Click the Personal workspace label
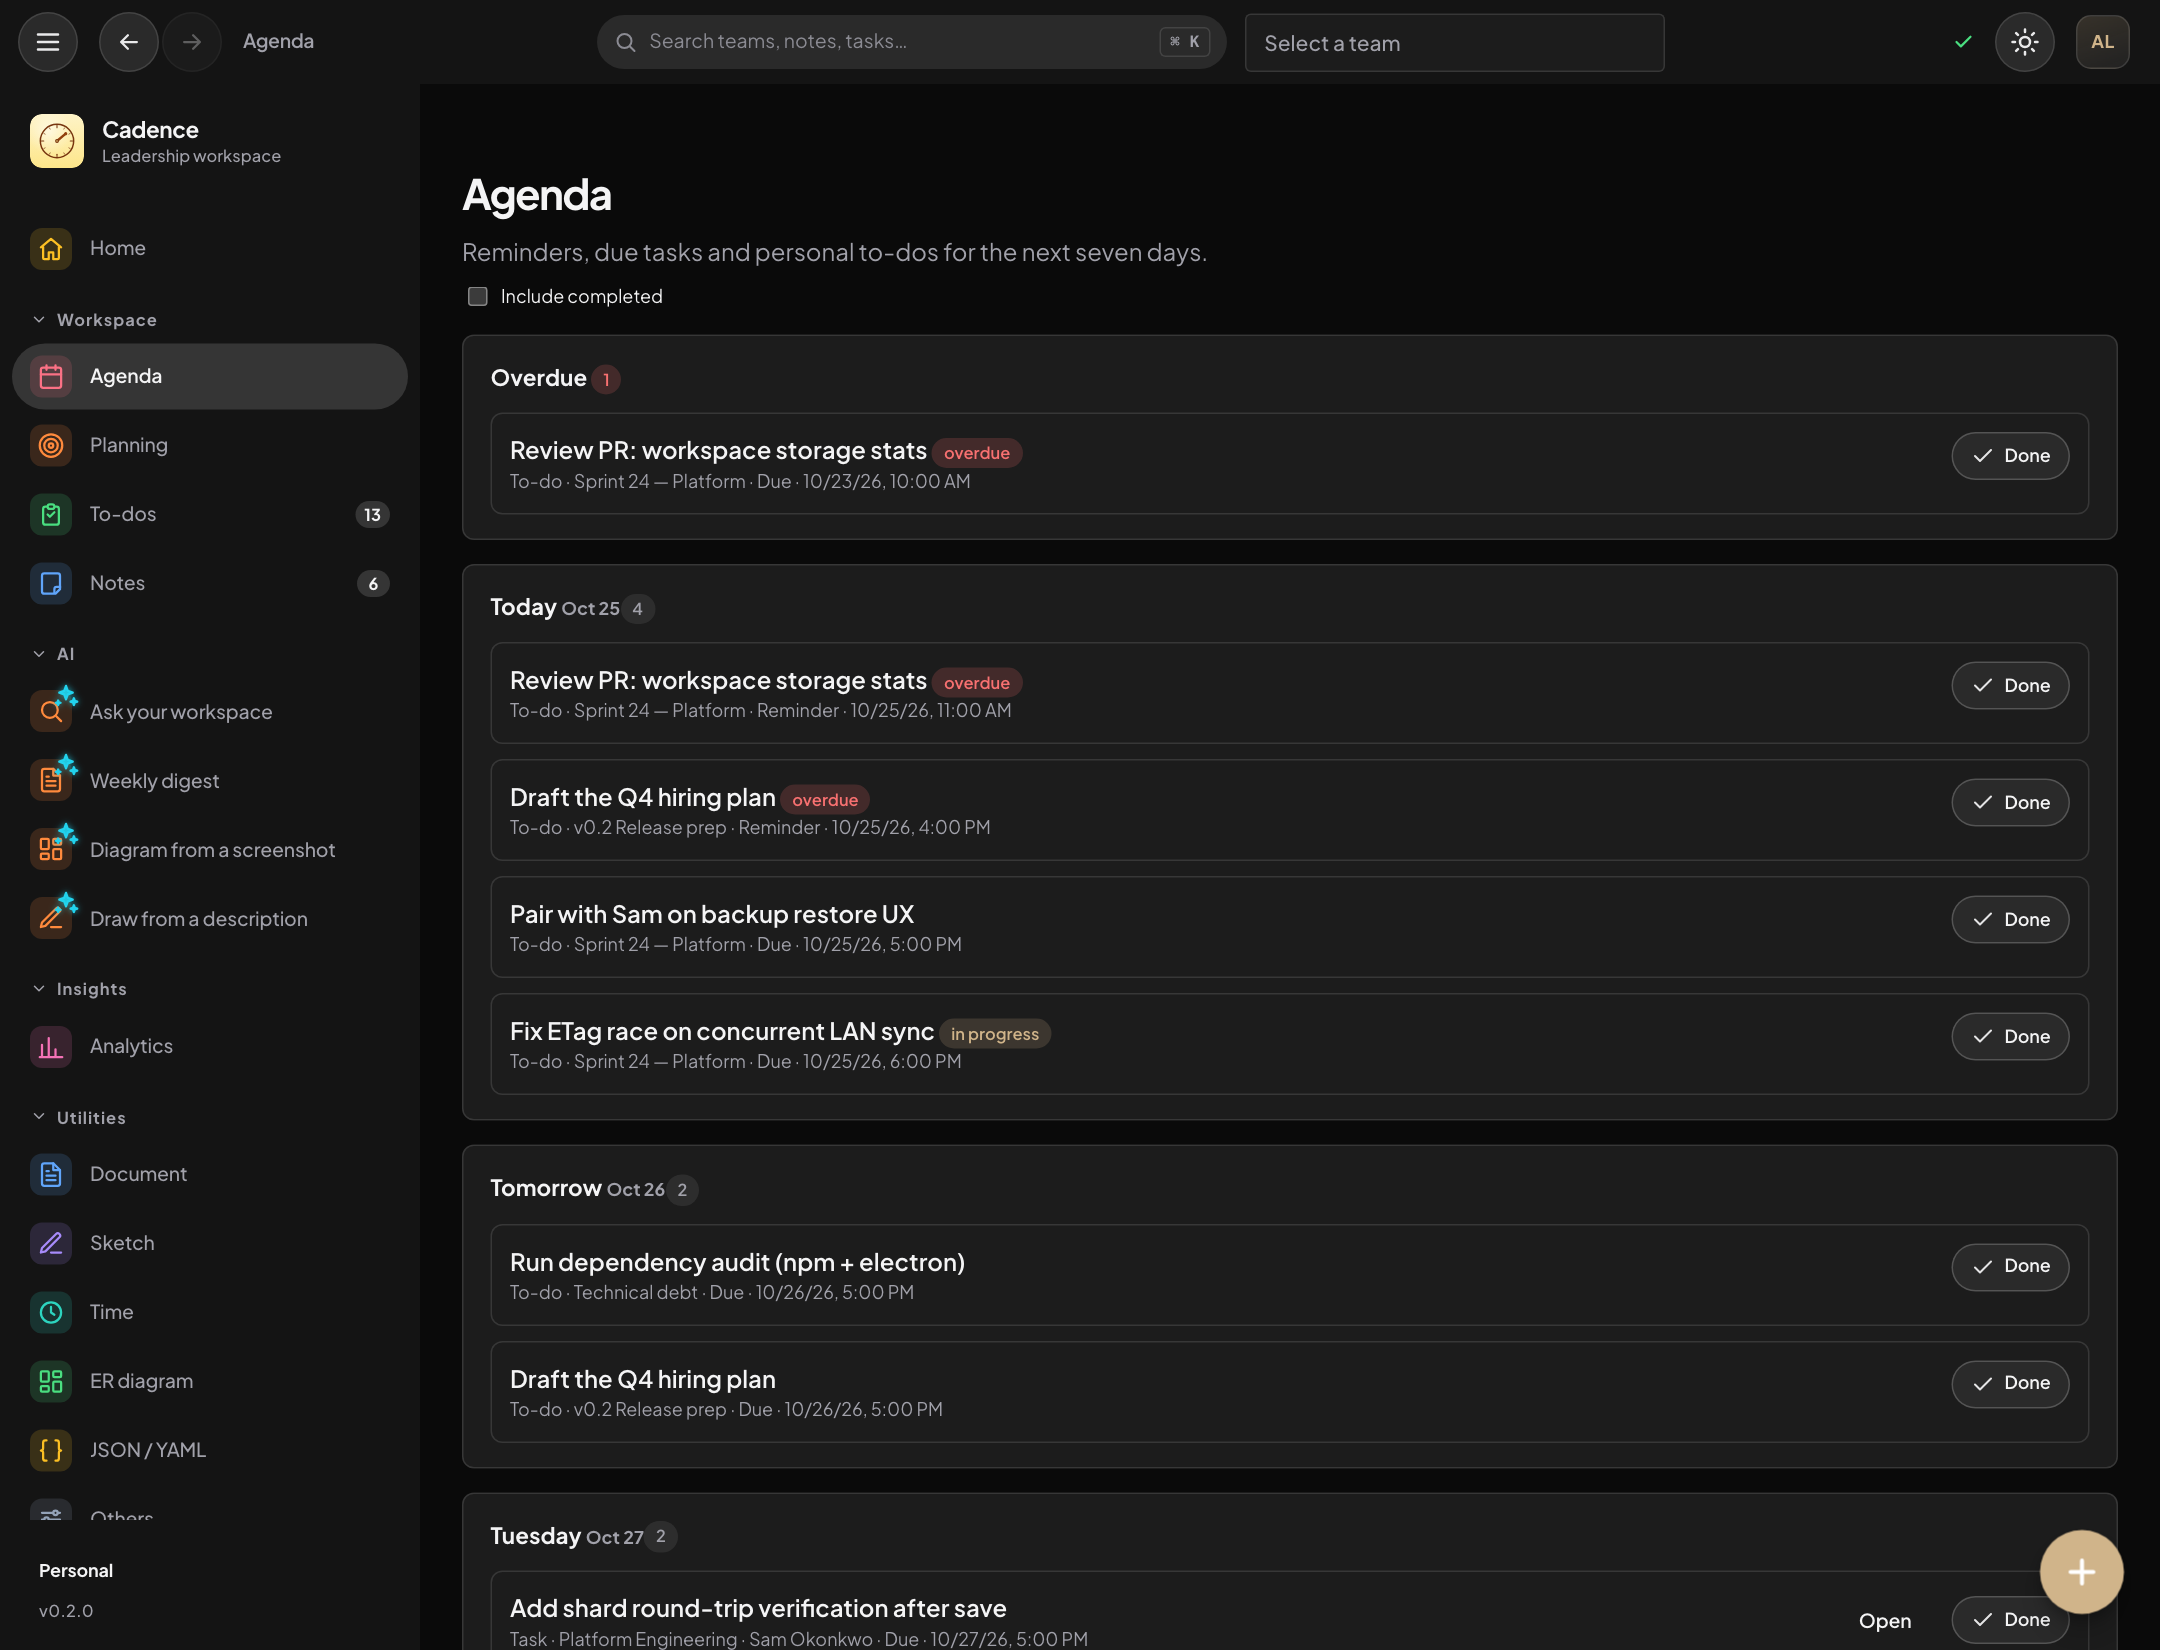 pos(76,1570)
